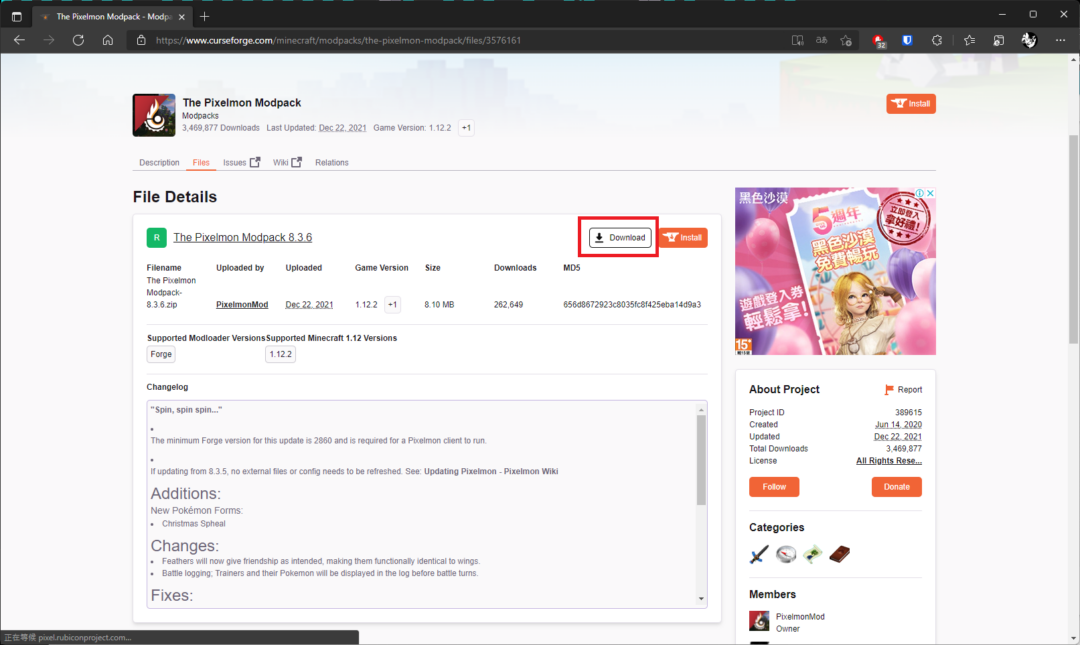
Task: Open the green arrows category icon
Action: pyautogui.click(x=813, y=554)
